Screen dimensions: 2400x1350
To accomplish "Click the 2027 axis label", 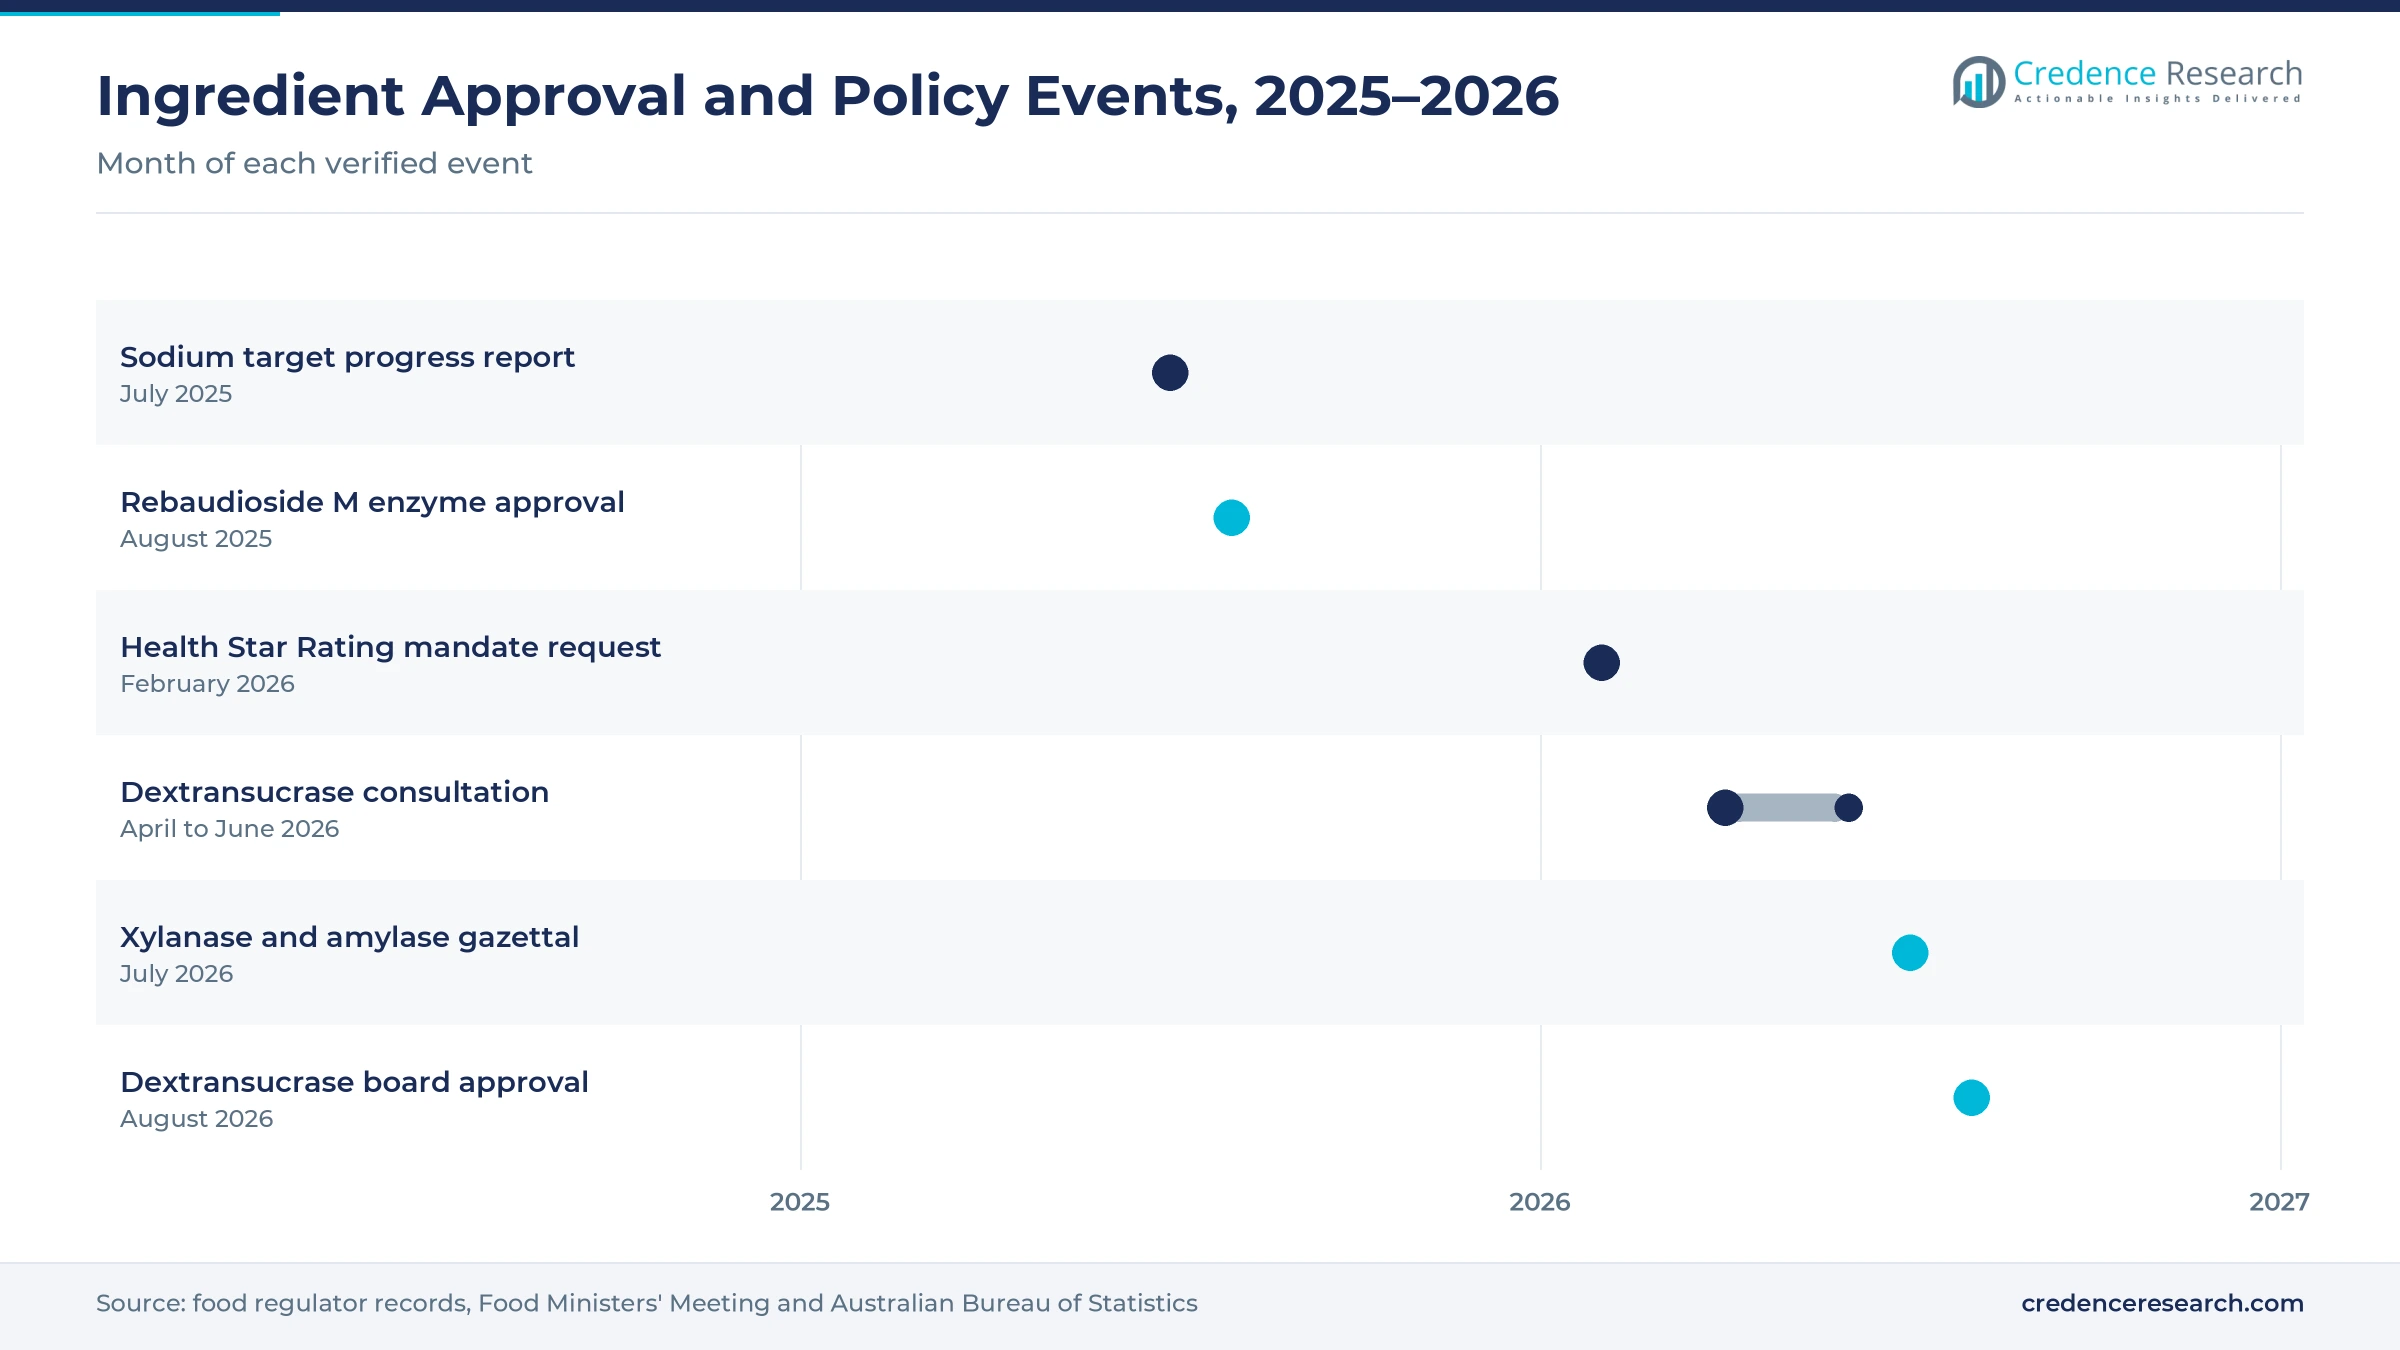I will click(x=2279, y=1202).
